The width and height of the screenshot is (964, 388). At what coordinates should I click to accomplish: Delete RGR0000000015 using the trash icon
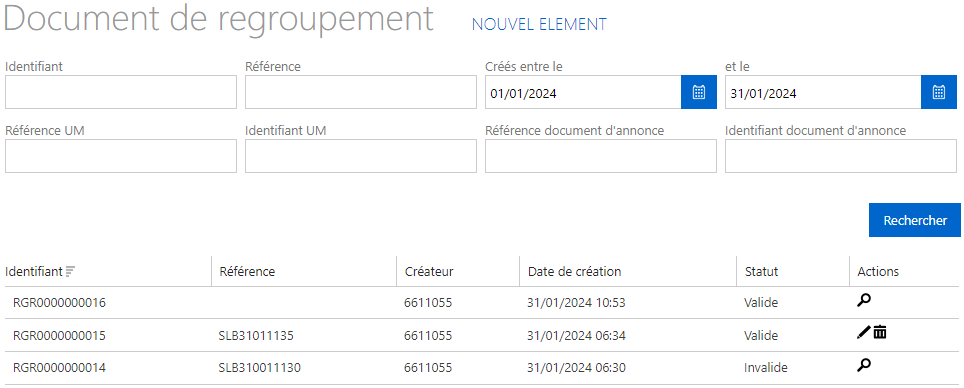click(x=880, y=333)
